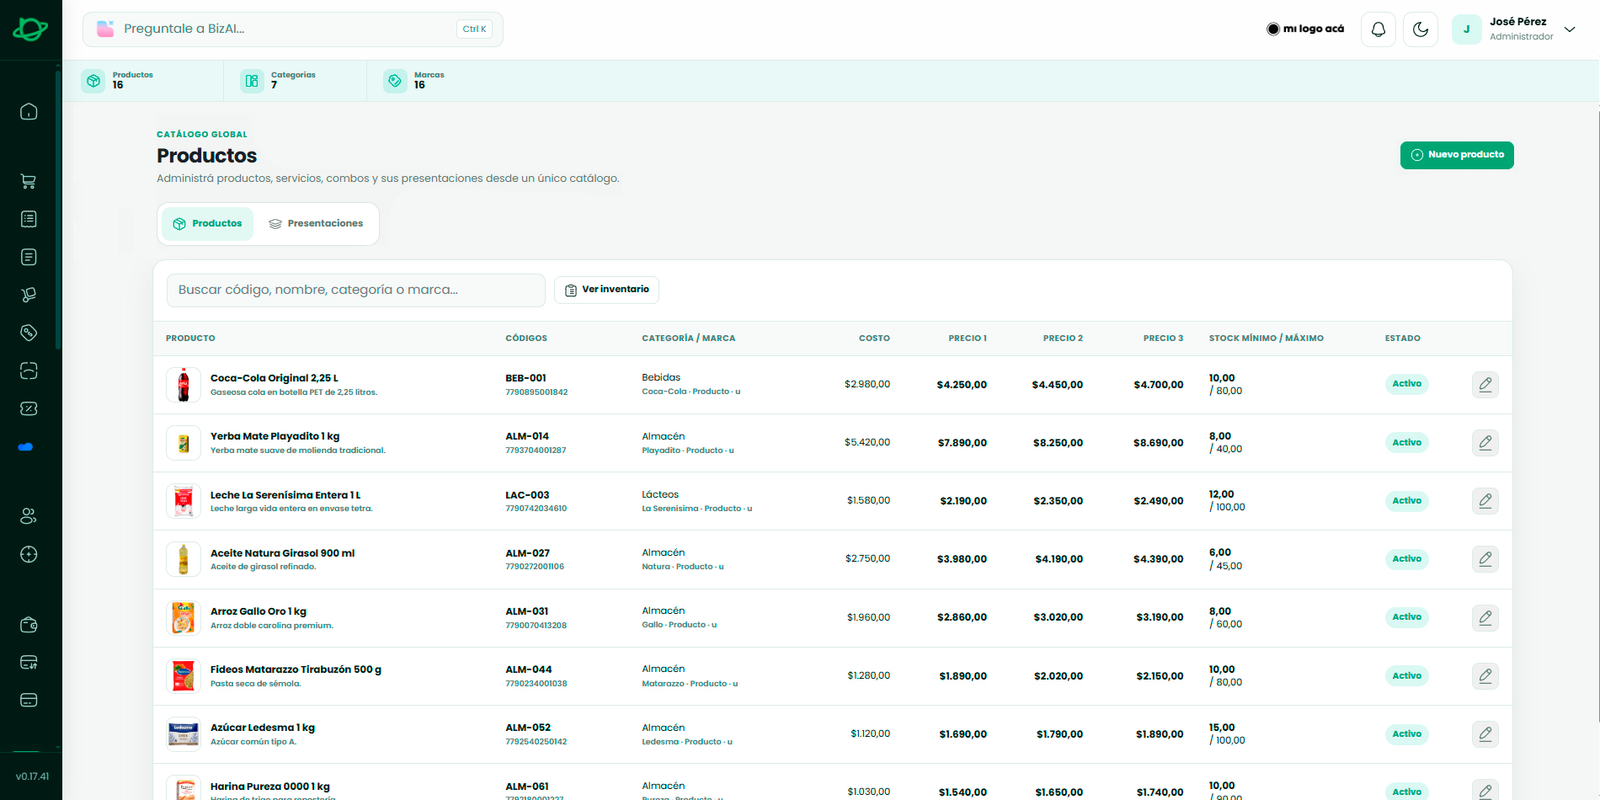Click the Ver inventario button
Viewport: 1600px width, 800px height.
click(606, 290)
